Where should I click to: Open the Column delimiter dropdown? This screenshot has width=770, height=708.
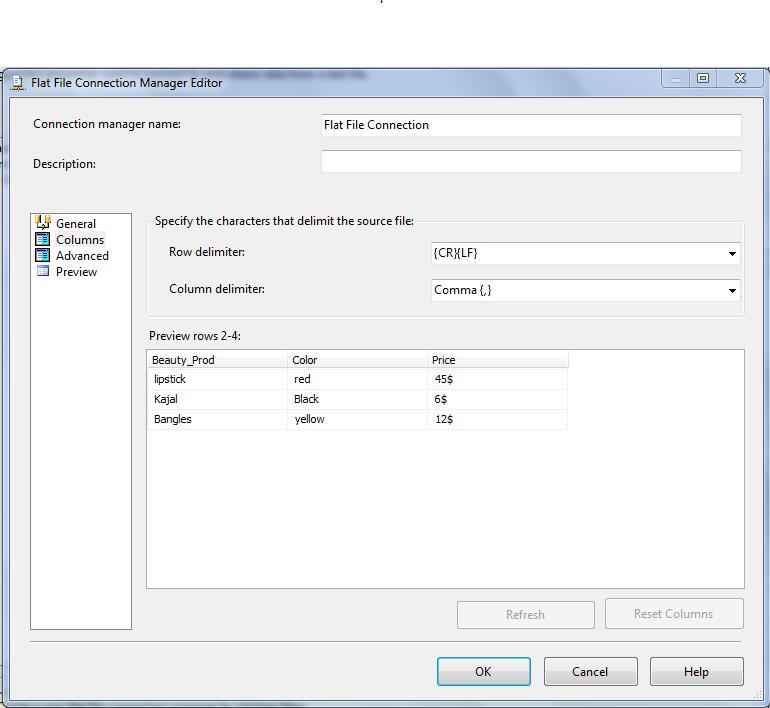[733, 291]
